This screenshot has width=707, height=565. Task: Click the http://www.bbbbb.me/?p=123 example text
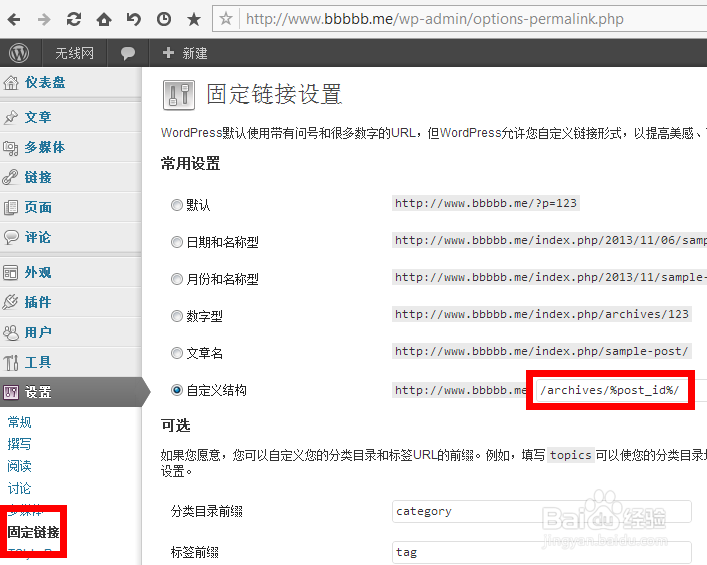[x=486, y=203]
